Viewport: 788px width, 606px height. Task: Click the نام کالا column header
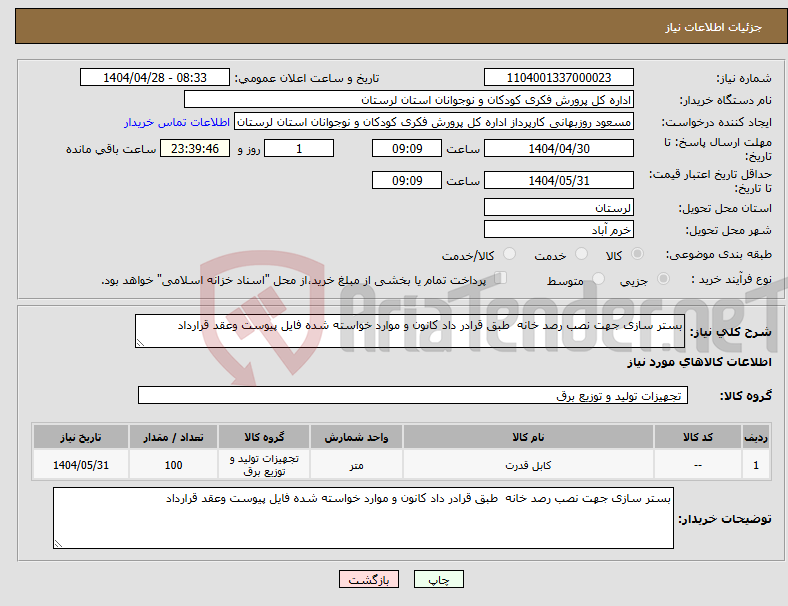(x=528, y=437)
